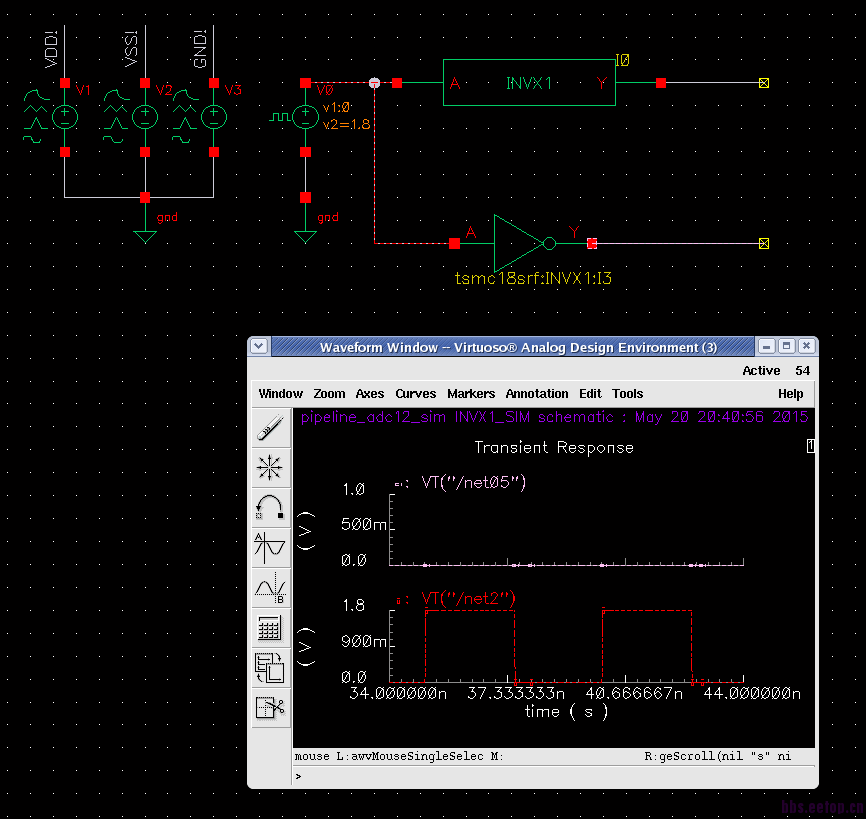Expand the Markers menu
The width and height of the screenshot is (866, 819).
tap(471, 394)
